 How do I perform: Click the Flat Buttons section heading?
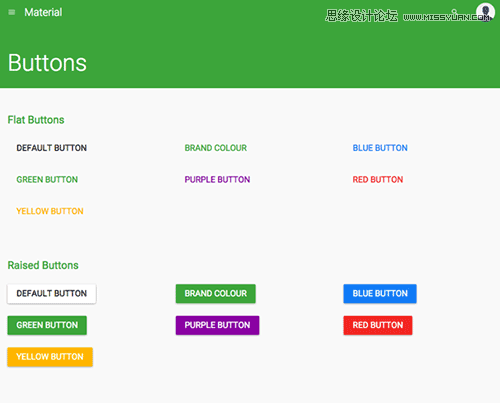pyautogui.click(x=36, y=120)
